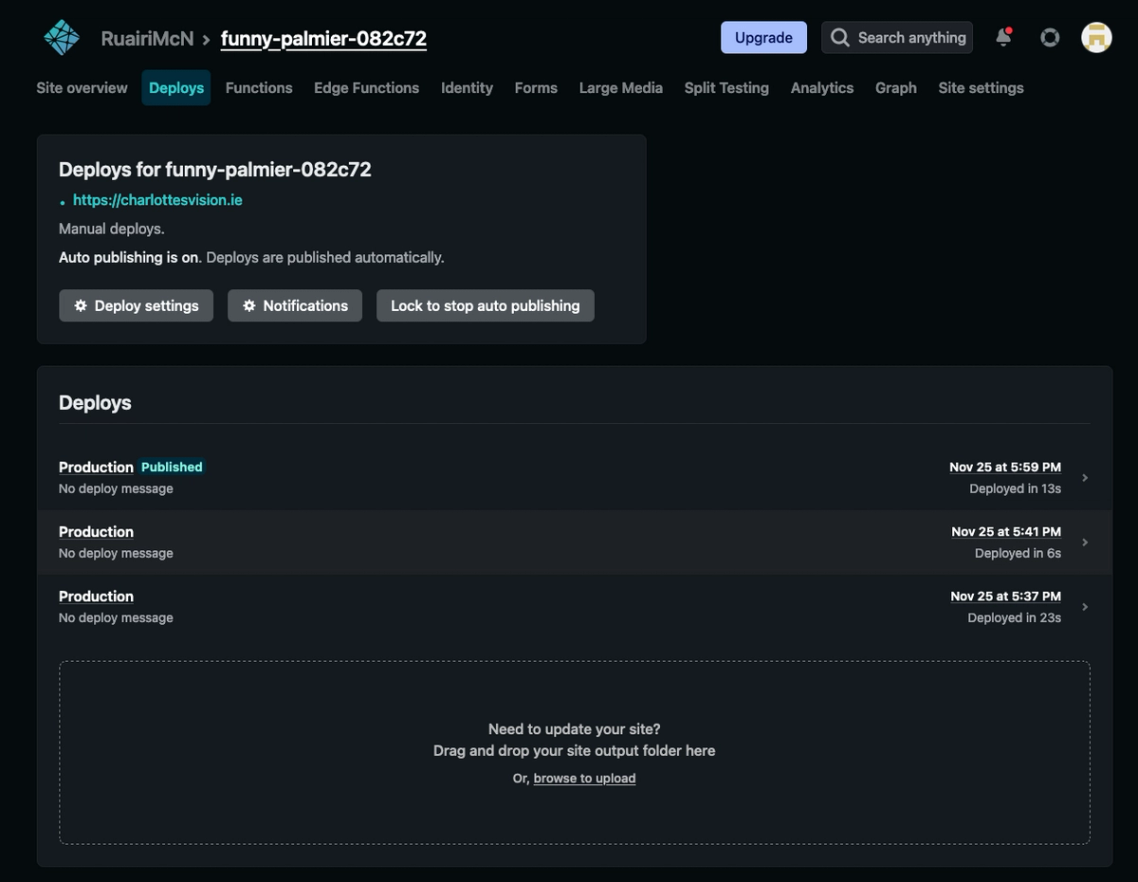Screen dimensions: 1138x882
Task: Click Manual deploys text
Action: pyautogui.click(x=112, y=229)
